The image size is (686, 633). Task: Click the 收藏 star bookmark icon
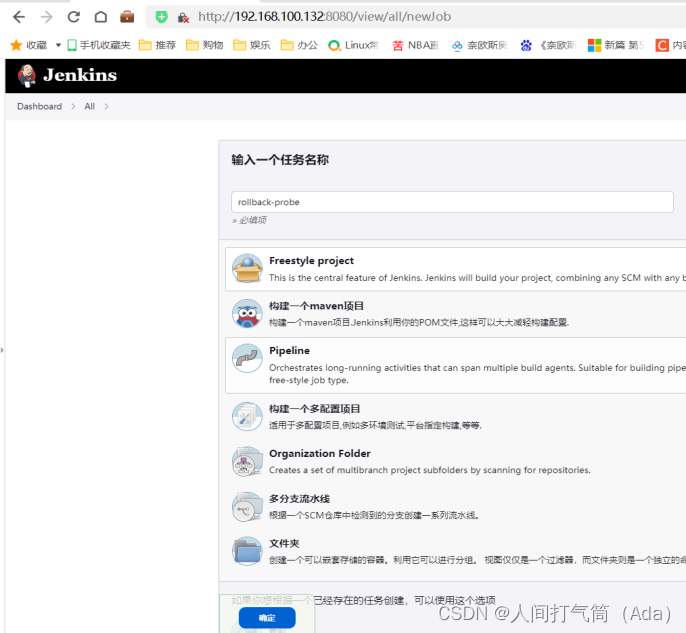pyautogui.click(x=16, y=45)
